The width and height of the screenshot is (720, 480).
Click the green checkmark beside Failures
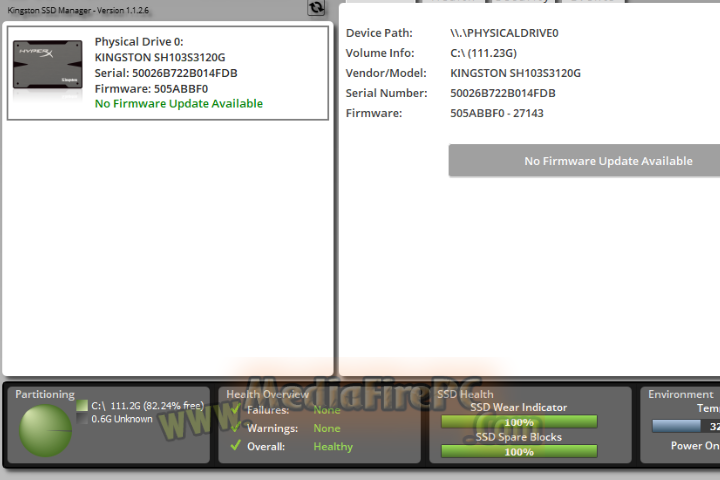coord(236,409)
